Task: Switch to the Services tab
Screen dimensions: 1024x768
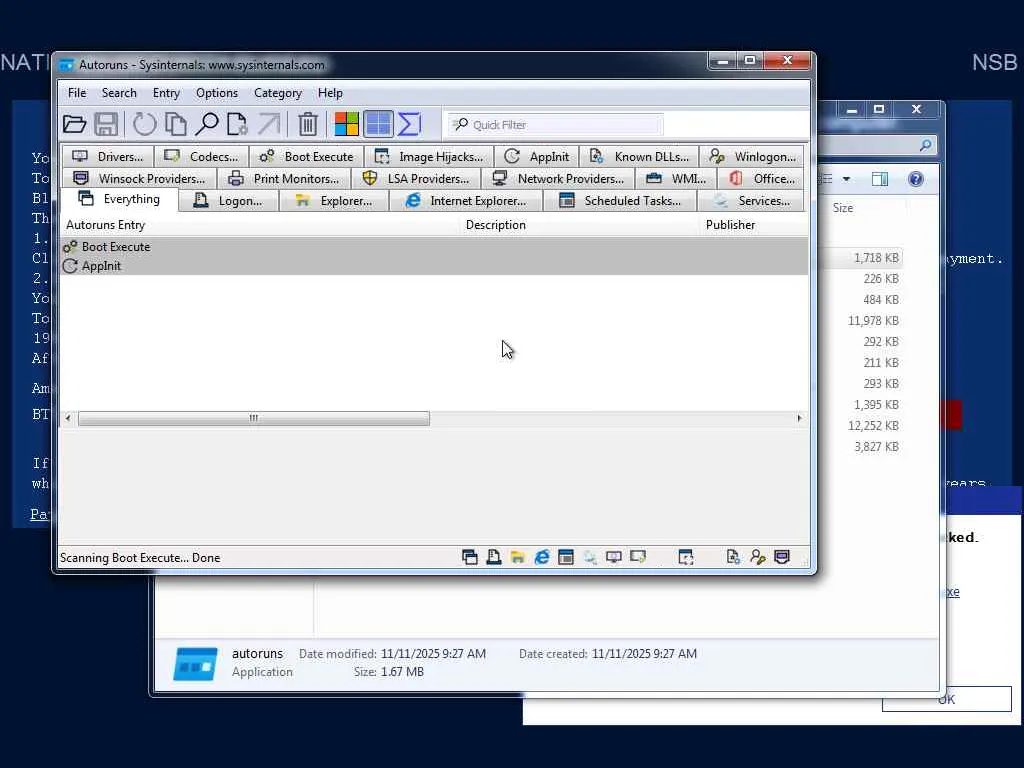Action: [751, 200]
